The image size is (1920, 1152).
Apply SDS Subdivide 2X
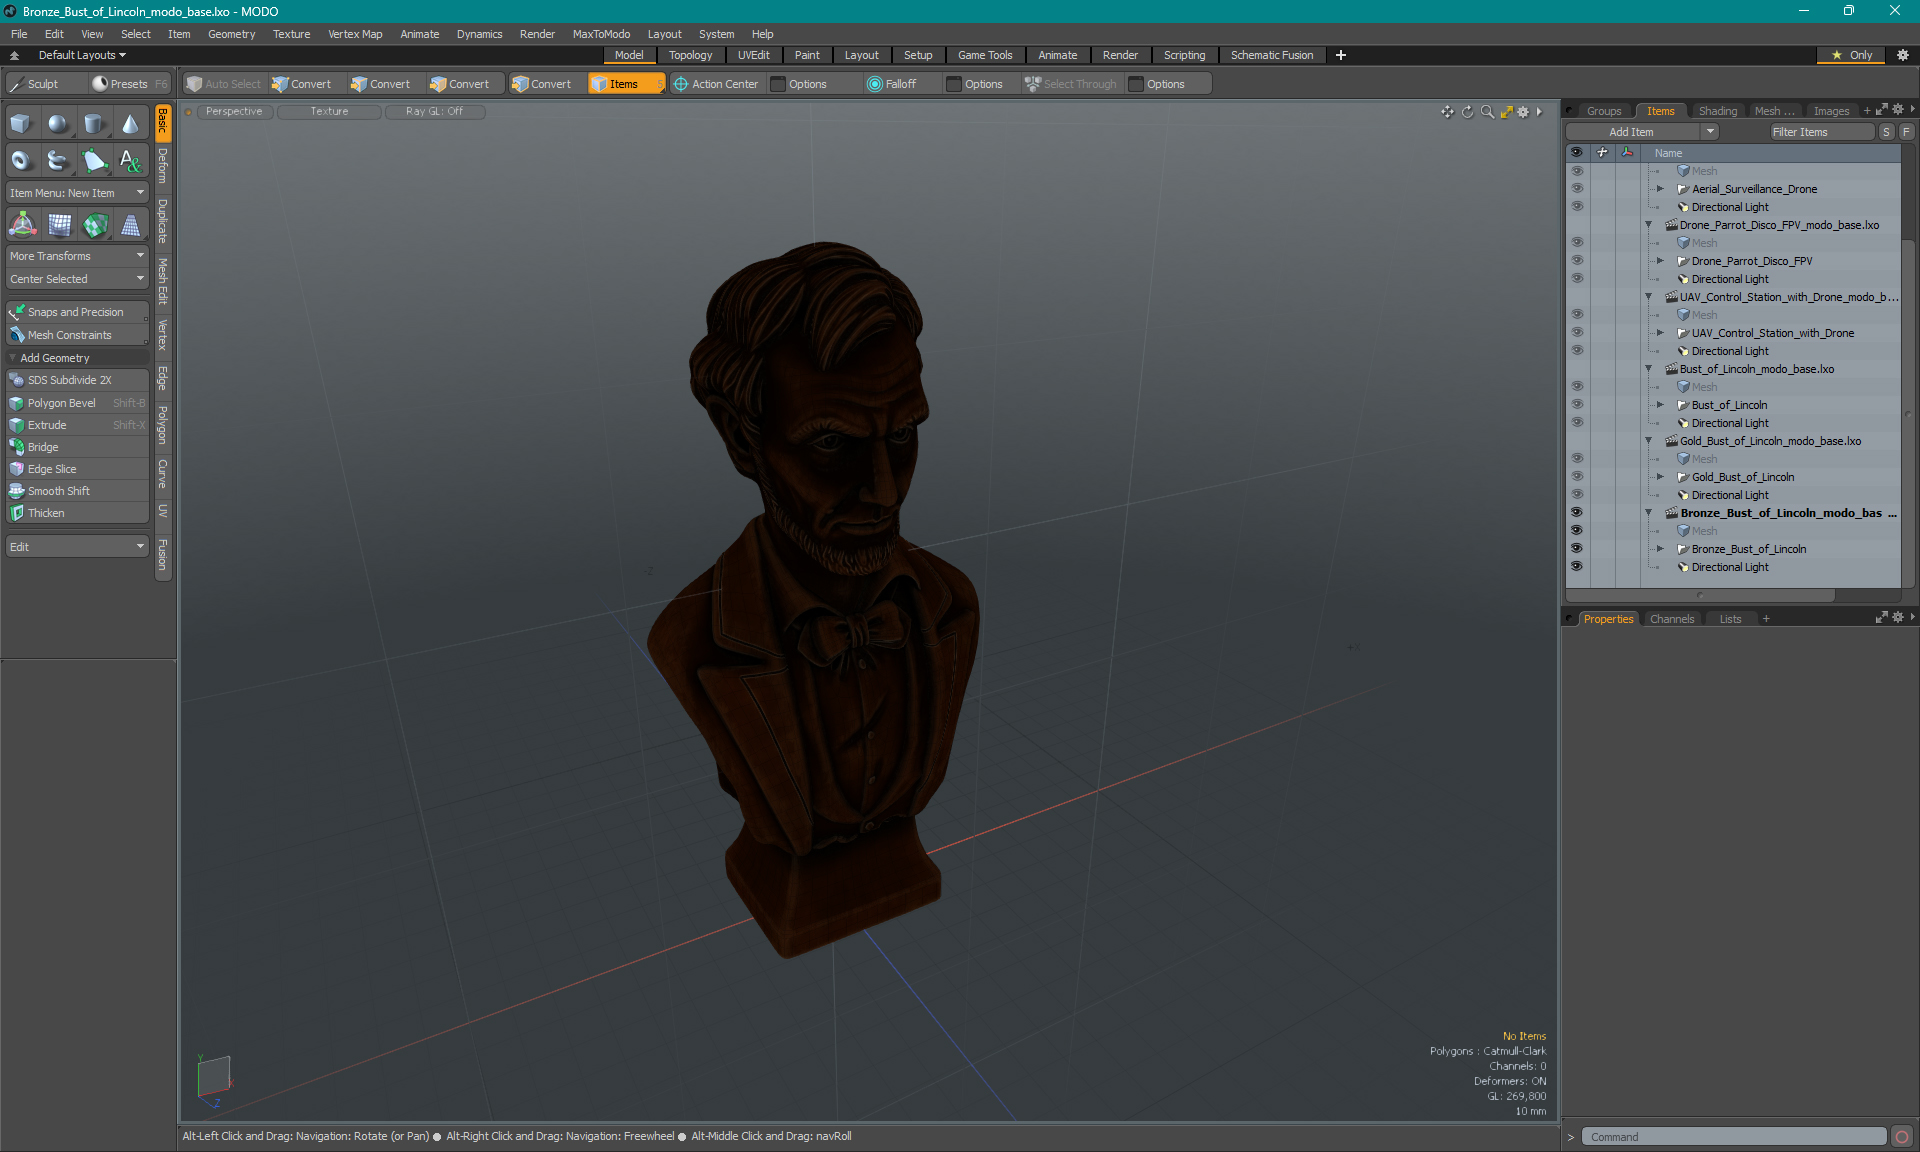[77, 380]
